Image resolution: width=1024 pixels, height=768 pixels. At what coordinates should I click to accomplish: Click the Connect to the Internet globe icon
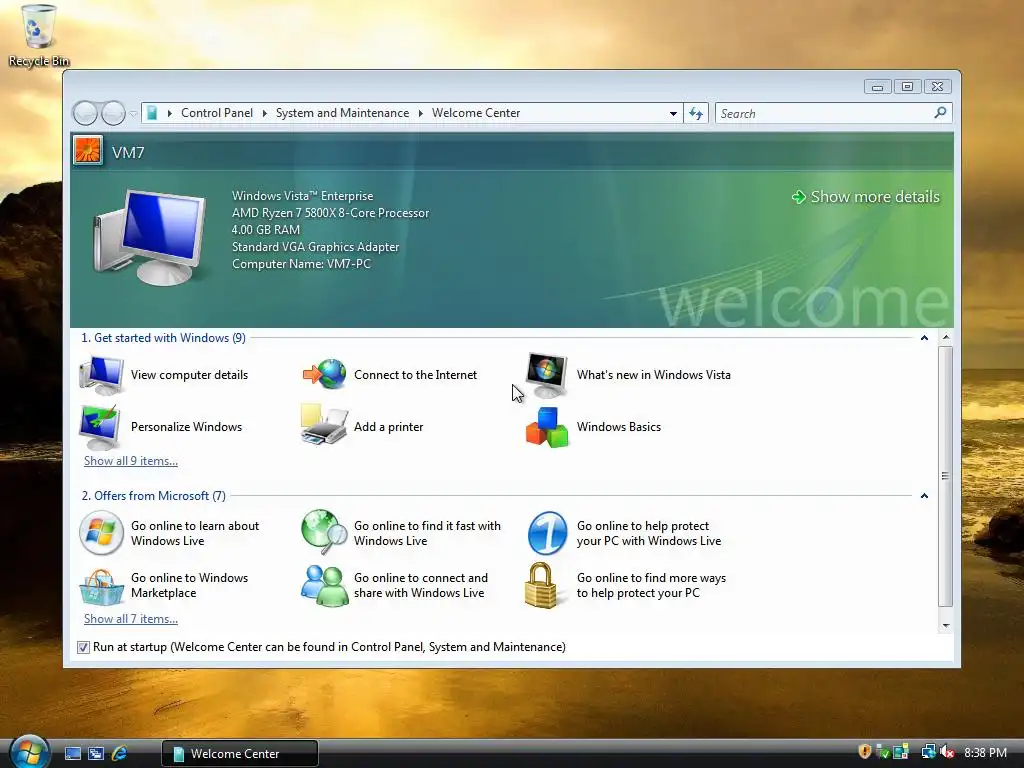[x=325, y=374]
